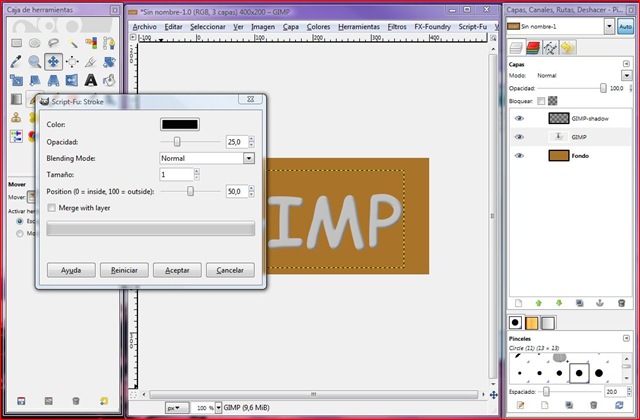Select the Blend gradient tool
This screenshot has width=640, height=420.
pyautogui.click(x=16, y=99)
